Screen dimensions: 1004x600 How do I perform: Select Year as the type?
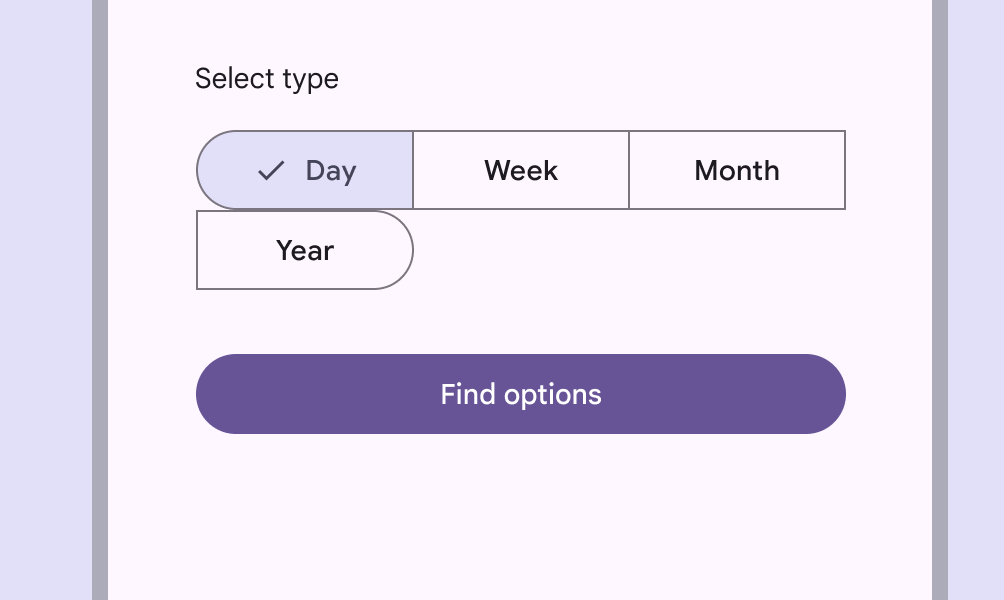pos(305,250)
